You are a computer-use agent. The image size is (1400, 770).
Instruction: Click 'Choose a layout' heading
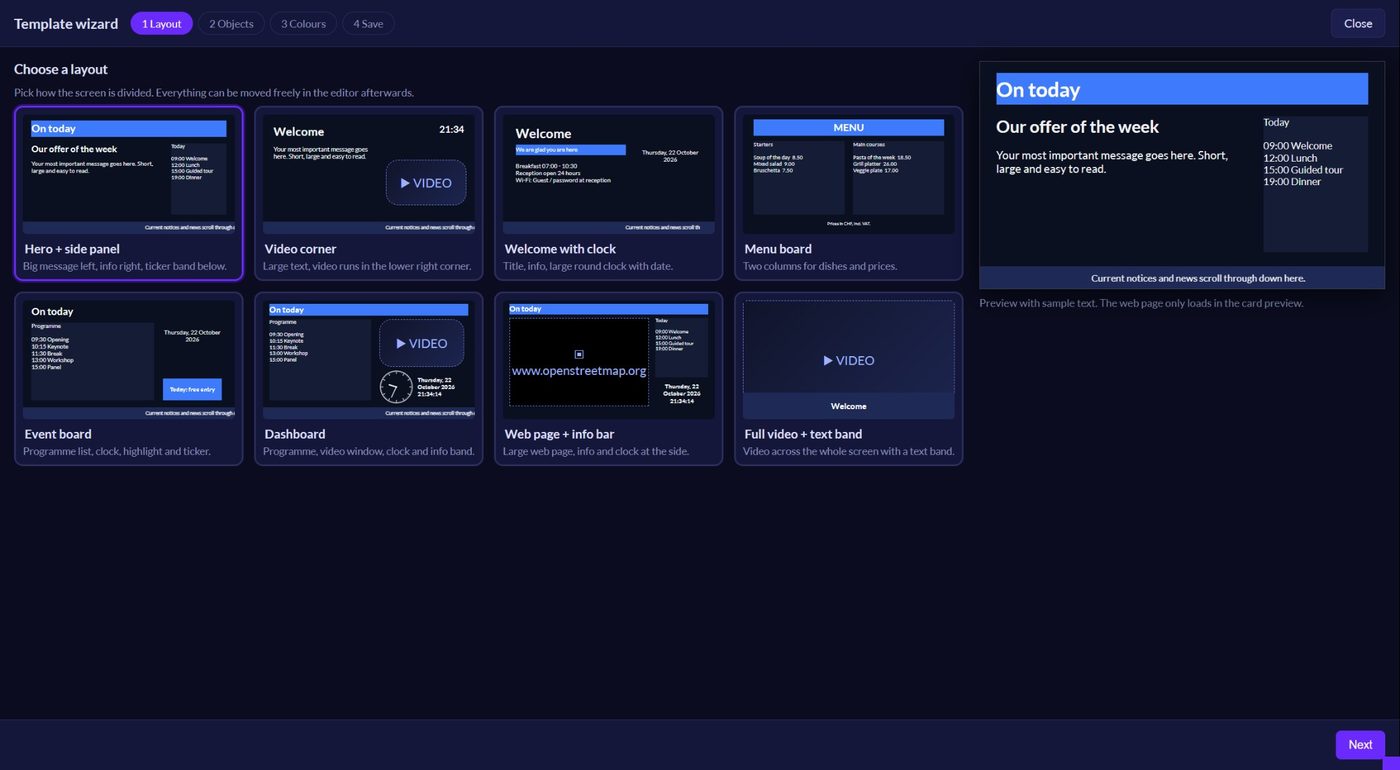(x=61, y=69)
